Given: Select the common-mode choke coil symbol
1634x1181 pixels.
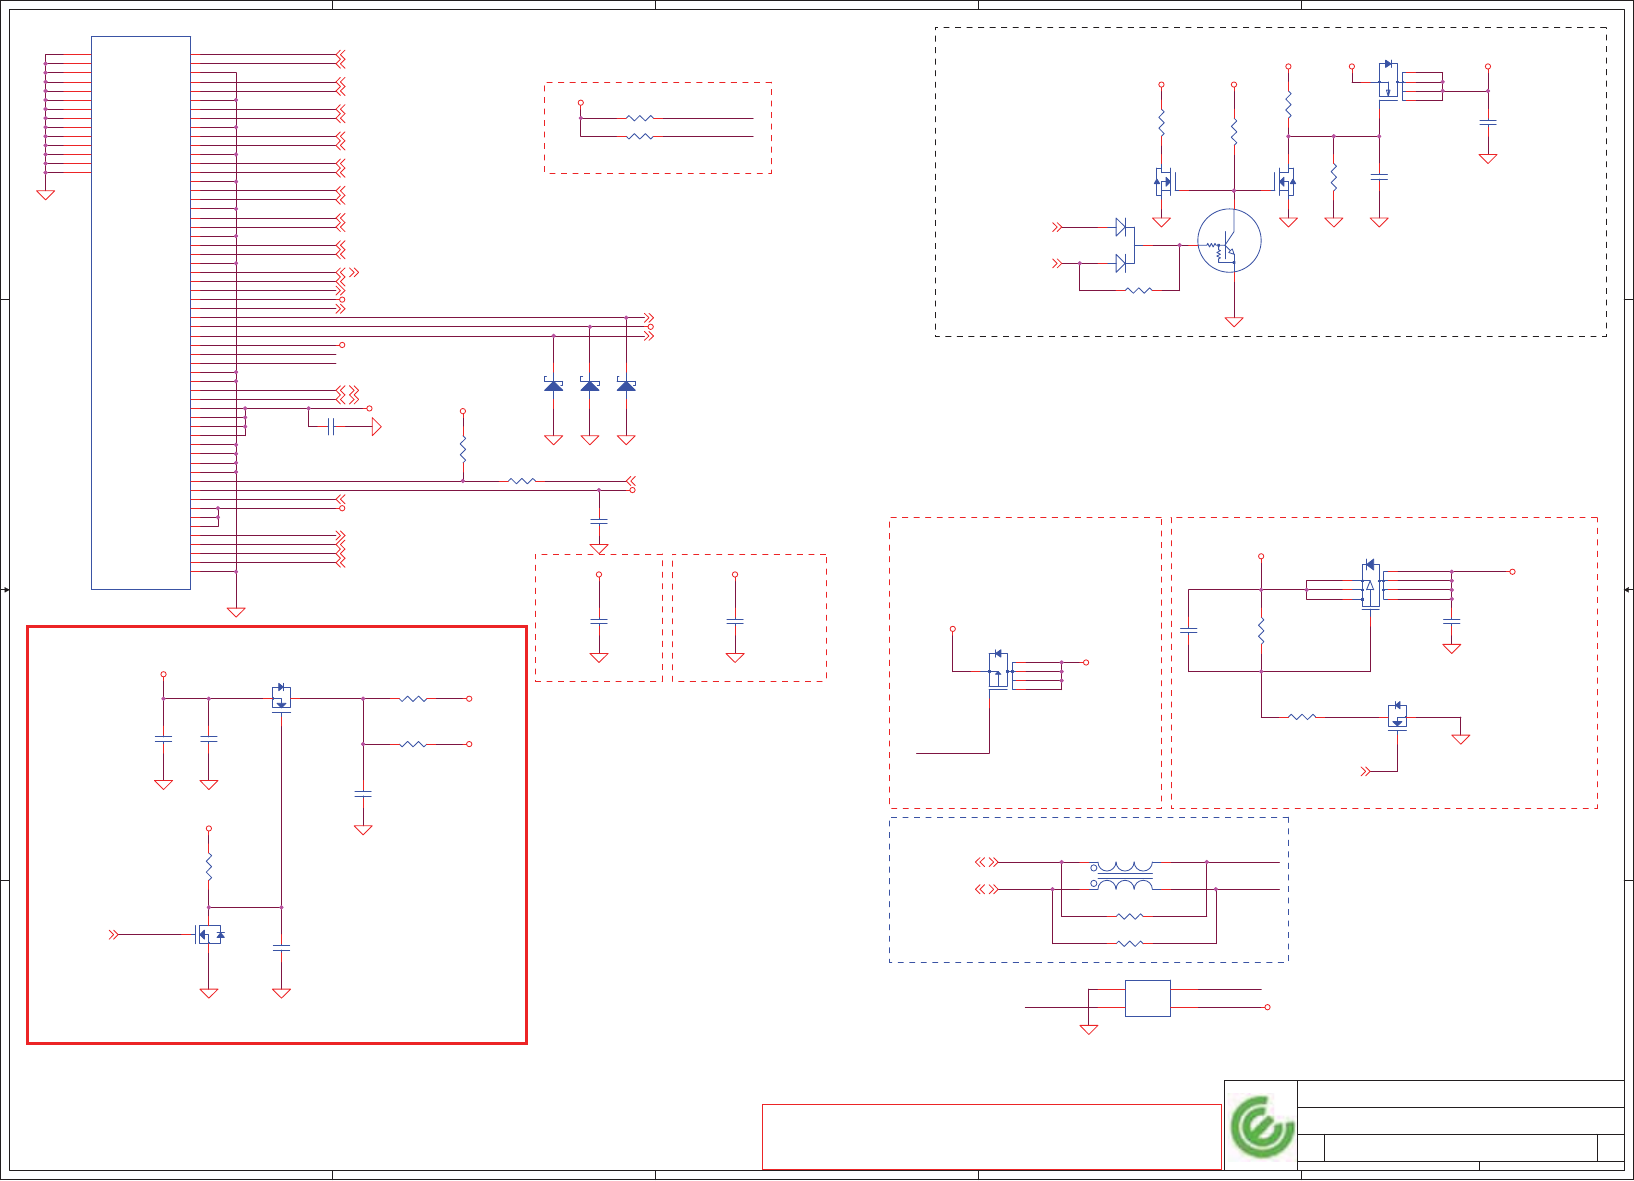Looking at the screenshot, I should pos(1123,876).
